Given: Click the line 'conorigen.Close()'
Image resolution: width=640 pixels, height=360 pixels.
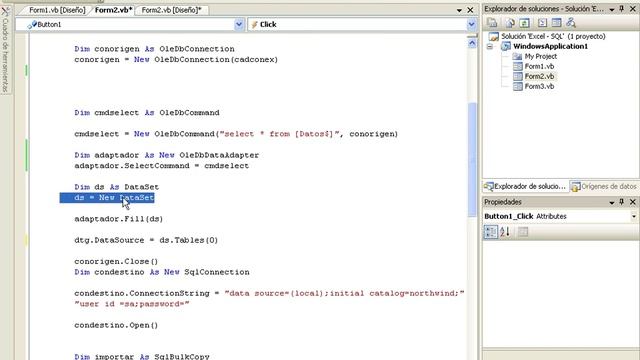Looking at the screenshot, I should point(116,261).
